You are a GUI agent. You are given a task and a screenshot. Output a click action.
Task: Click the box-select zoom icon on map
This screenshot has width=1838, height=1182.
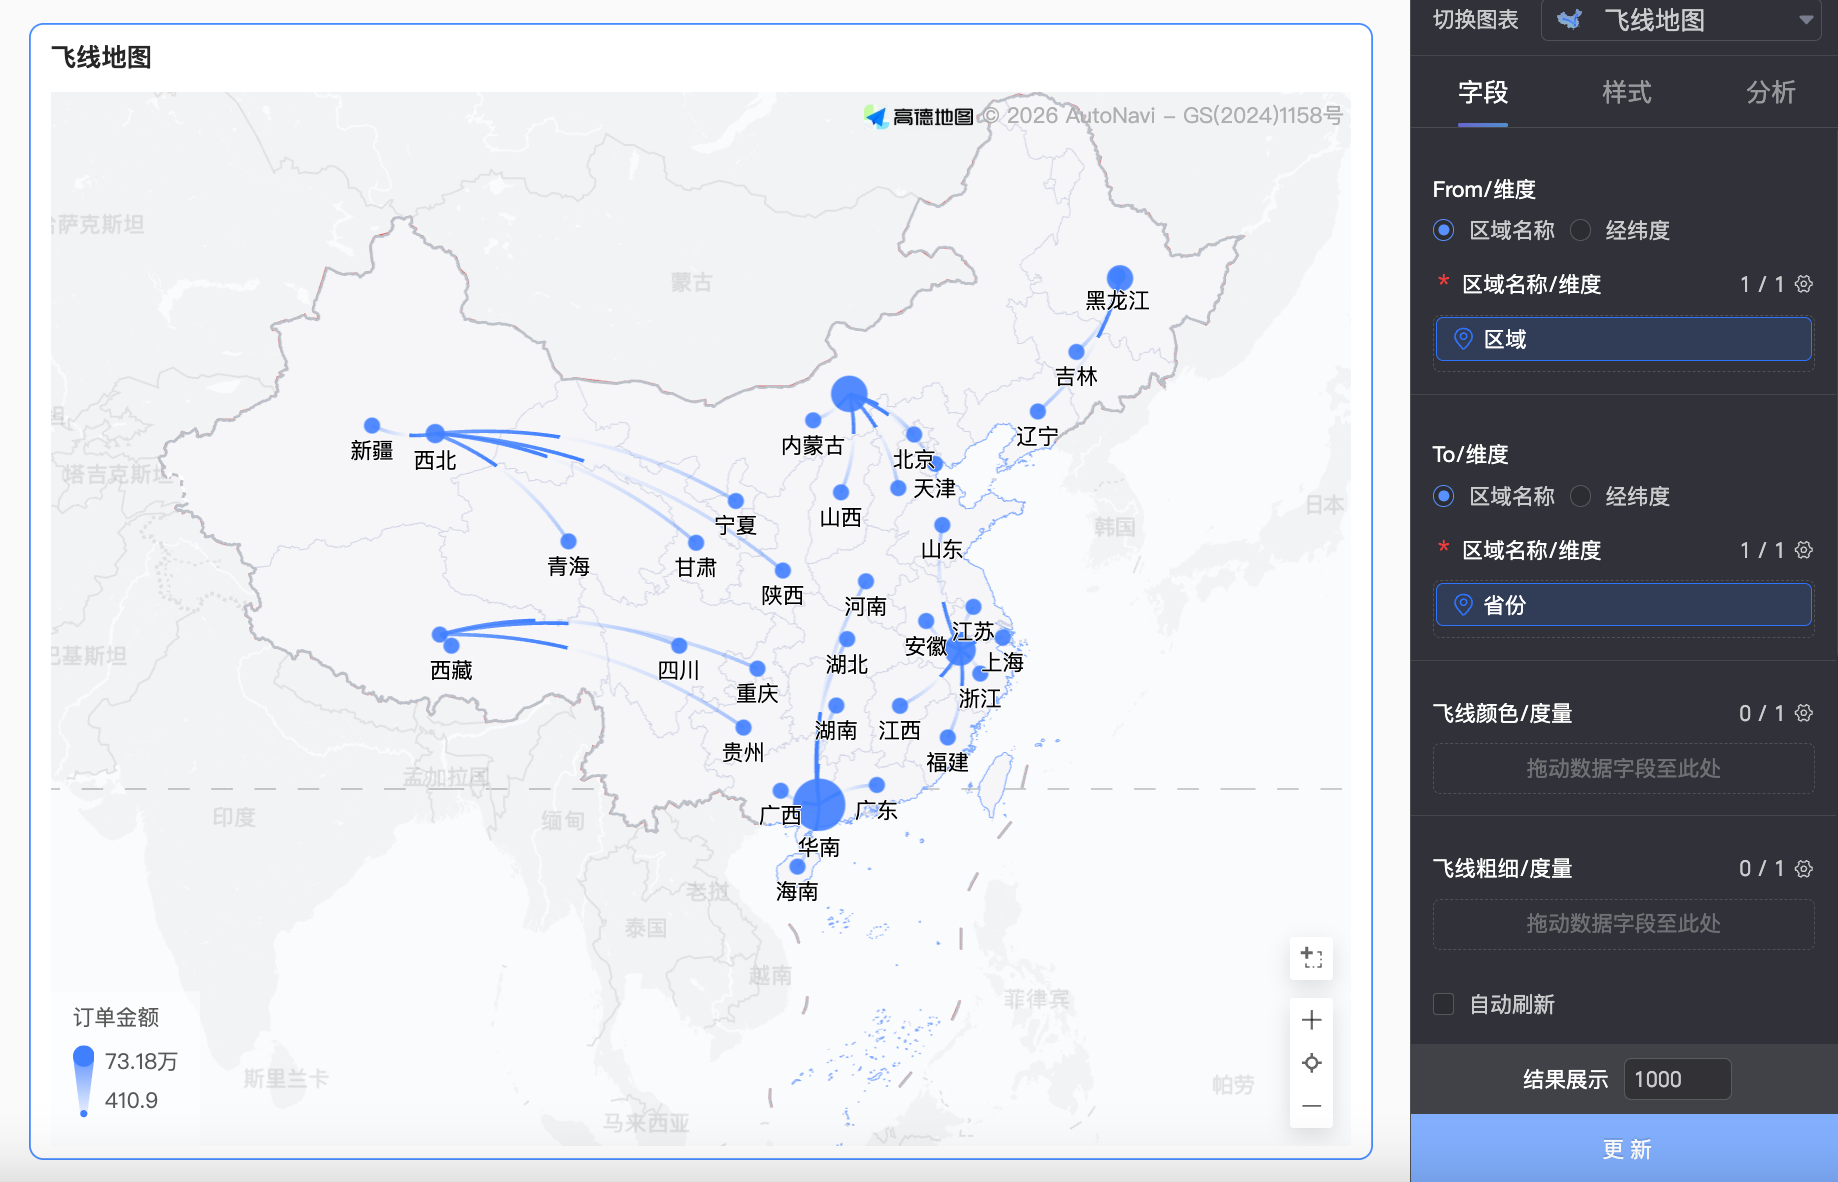click(x=1311, y=958)
